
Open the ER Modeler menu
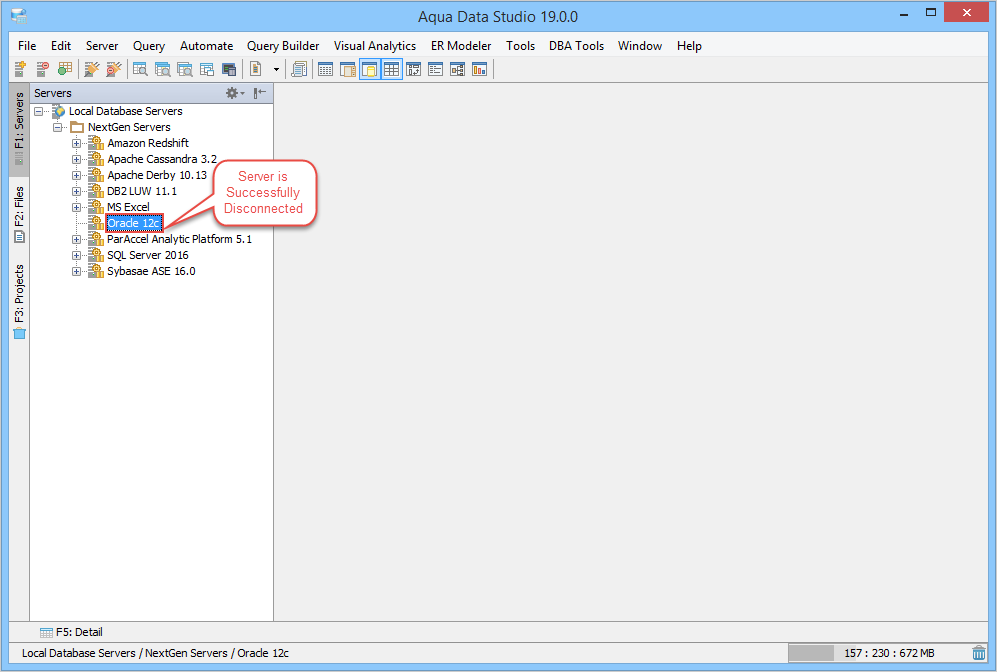(461, 46)
